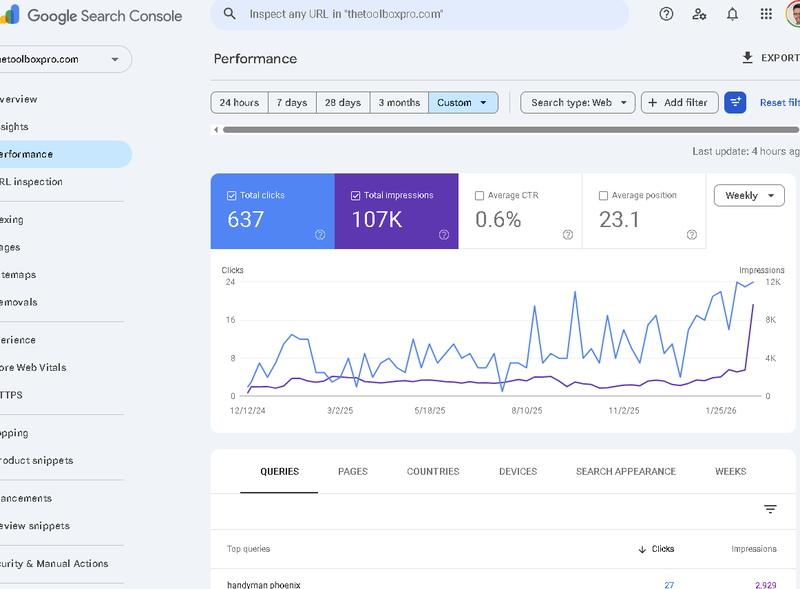Open the Search type: Web dropdown

[577, 102]
